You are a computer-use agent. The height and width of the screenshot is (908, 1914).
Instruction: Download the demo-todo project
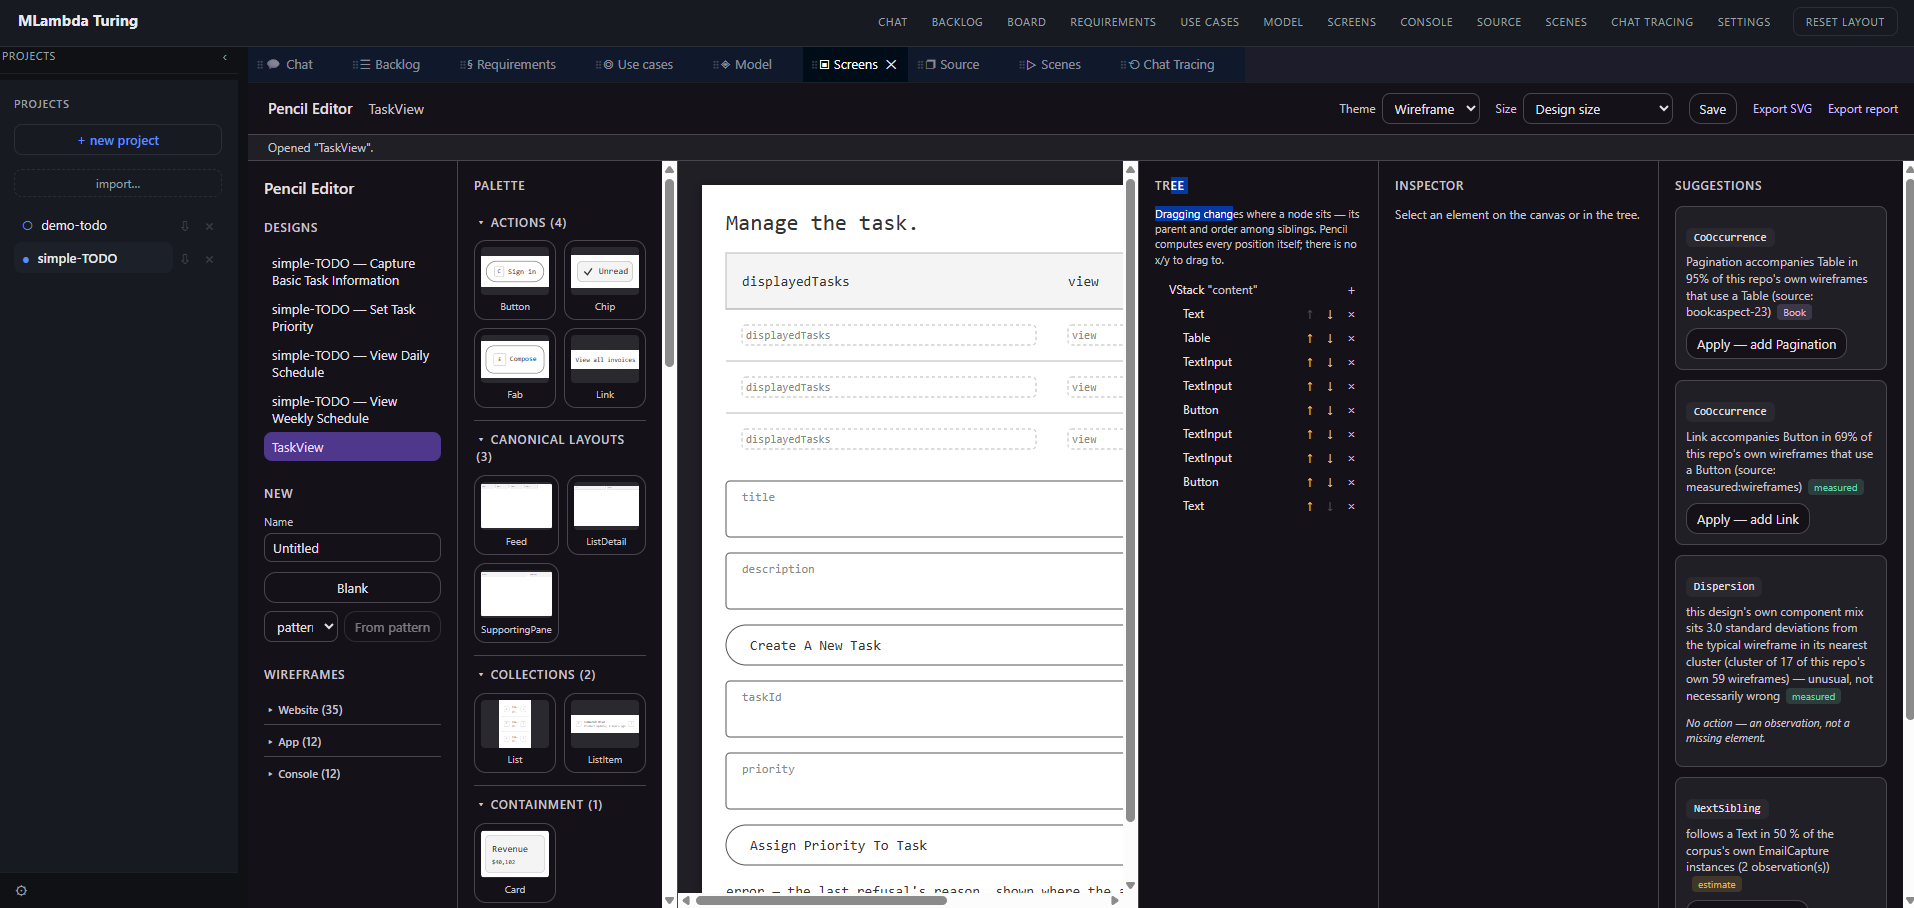coord(185,226)
